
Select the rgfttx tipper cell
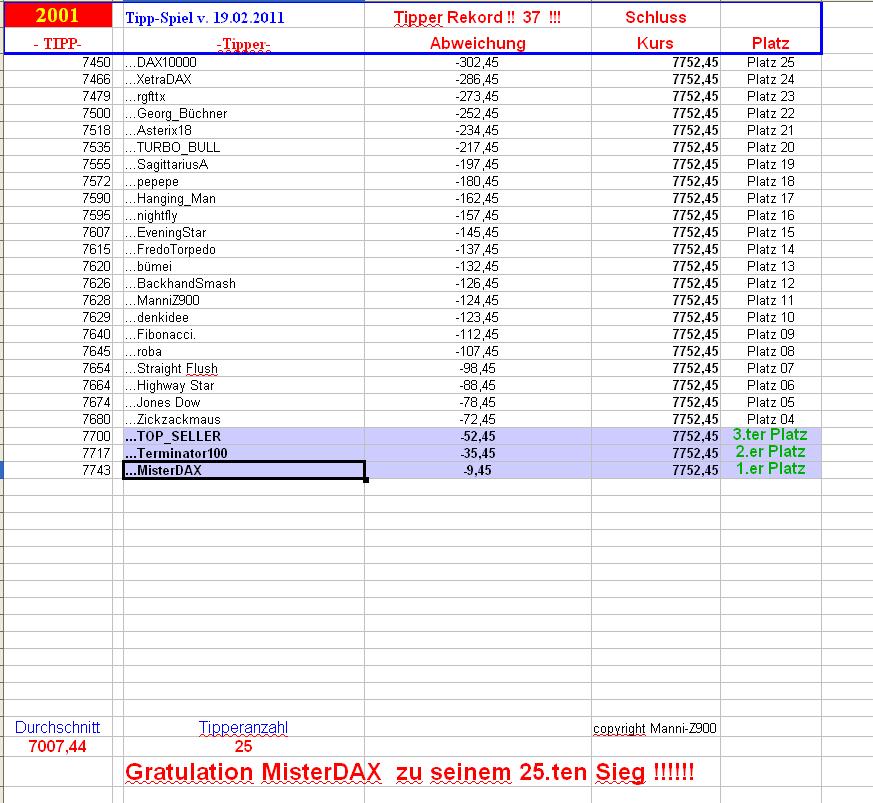point(243,96)
